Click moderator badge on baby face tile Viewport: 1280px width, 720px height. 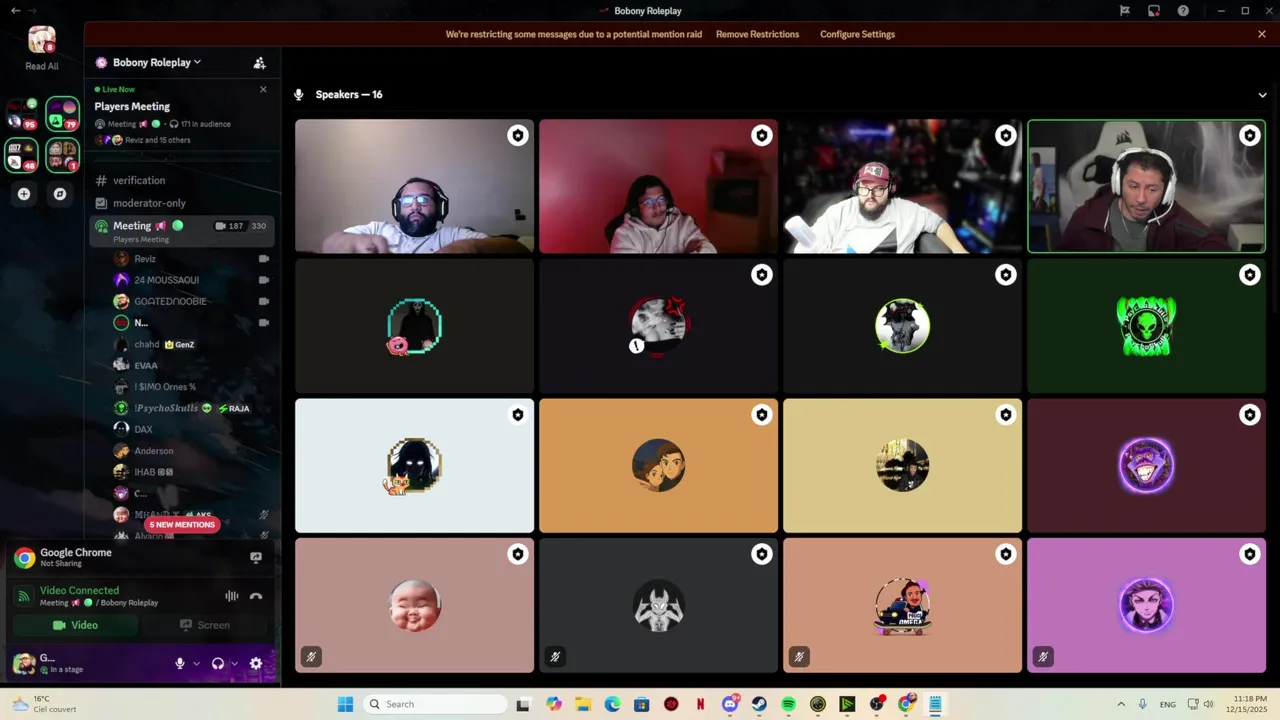click(517, 554)
